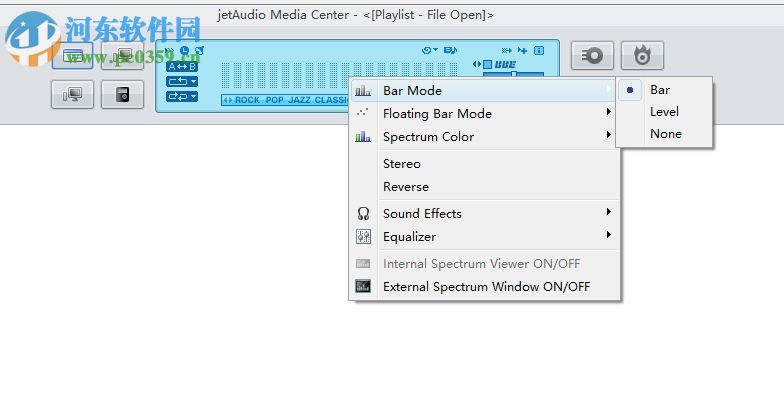Select the JAZZ equalizer preset
Screen dimensions: 784x404
click(x=299, y=100)
